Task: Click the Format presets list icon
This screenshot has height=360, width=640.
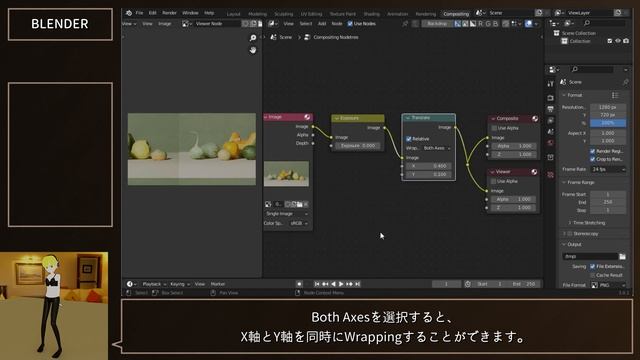Action: pyautogui.click(x=615, y=96)
